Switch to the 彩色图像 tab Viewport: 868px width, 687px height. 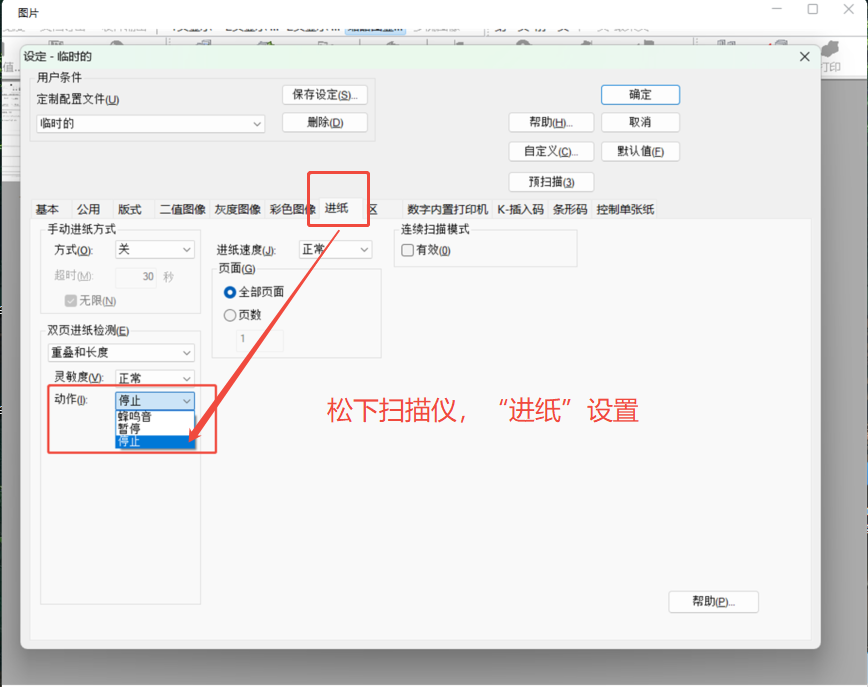(291, 209)
